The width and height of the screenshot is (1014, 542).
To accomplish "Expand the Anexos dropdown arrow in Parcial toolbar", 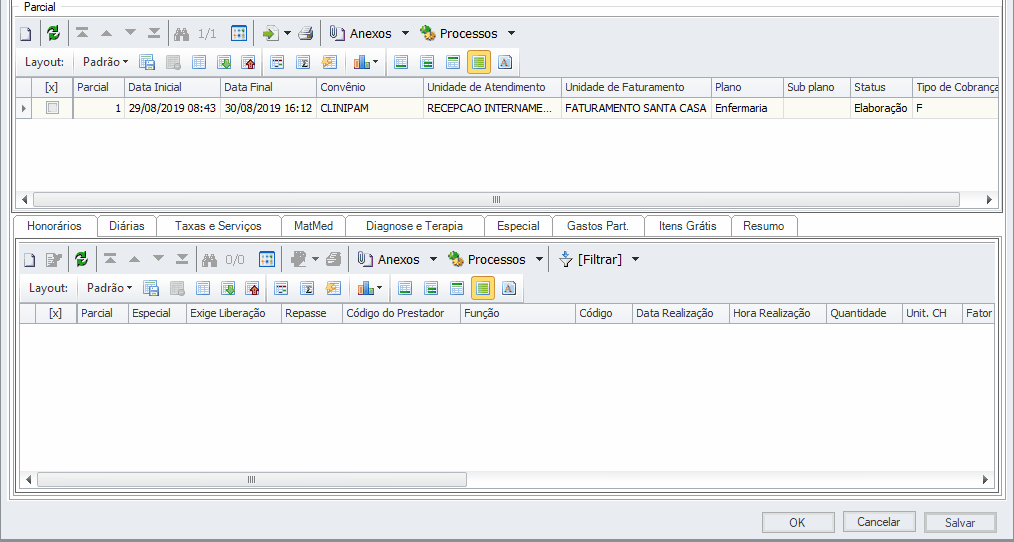I will pyautogui.click(x=405, y=34).
